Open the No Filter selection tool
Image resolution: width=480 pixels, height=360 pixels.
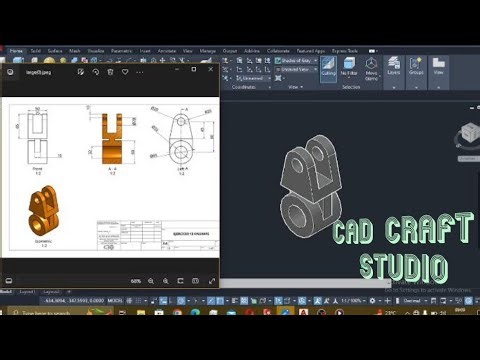349,67
